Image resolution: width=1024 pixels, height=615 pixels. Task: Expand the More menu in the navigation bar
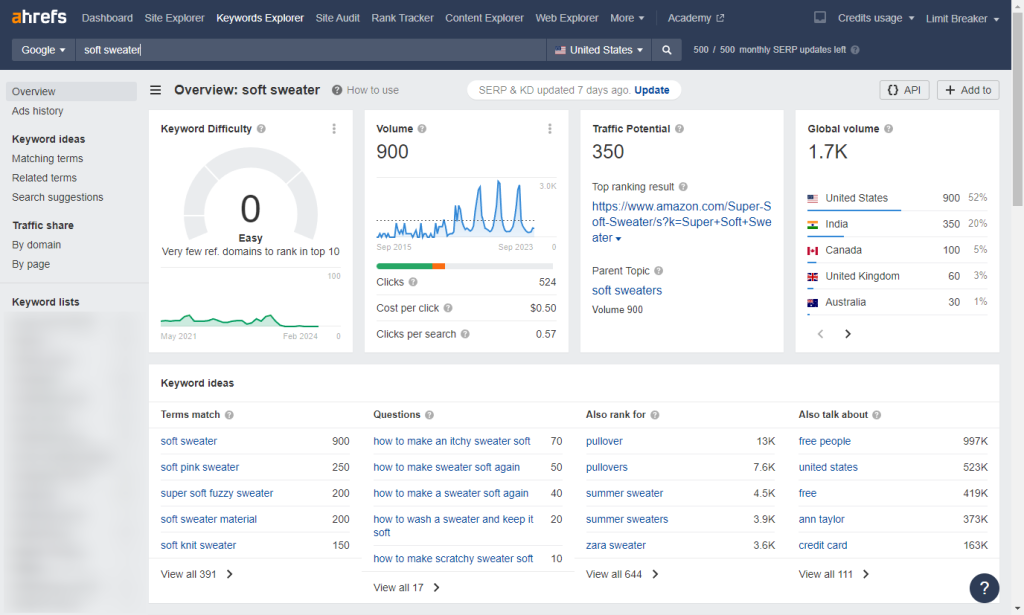tap(627, 17)
